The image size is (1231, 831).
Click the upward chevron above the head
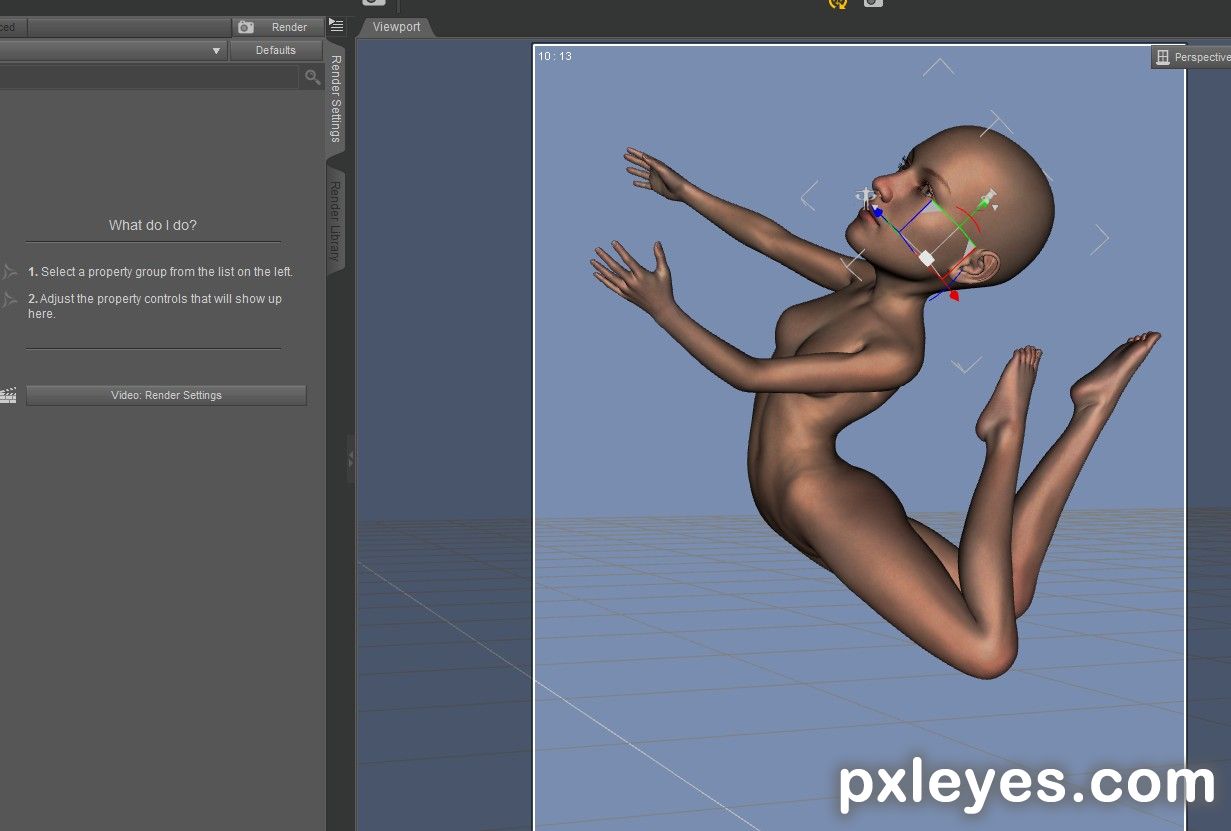pos(938,67)
